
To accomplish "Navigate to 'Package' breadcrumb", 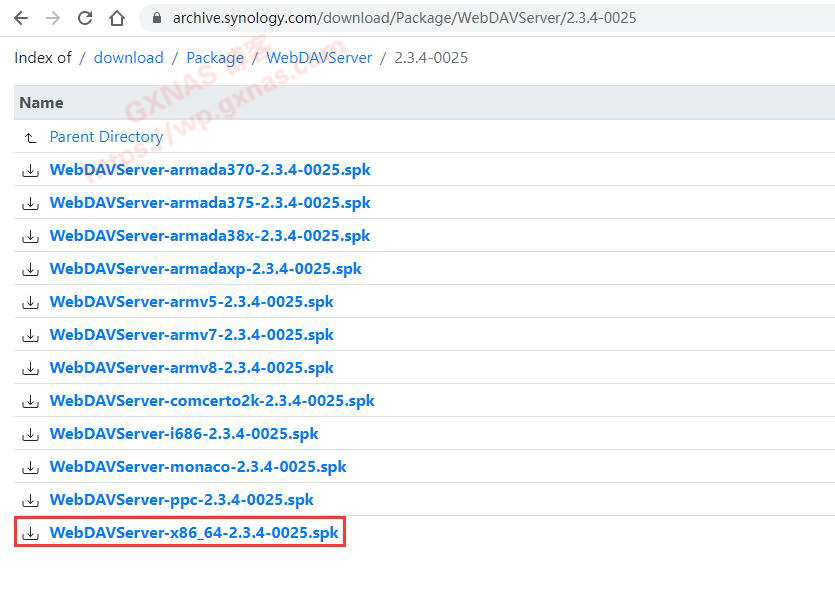I will click(x=214, y=58).
